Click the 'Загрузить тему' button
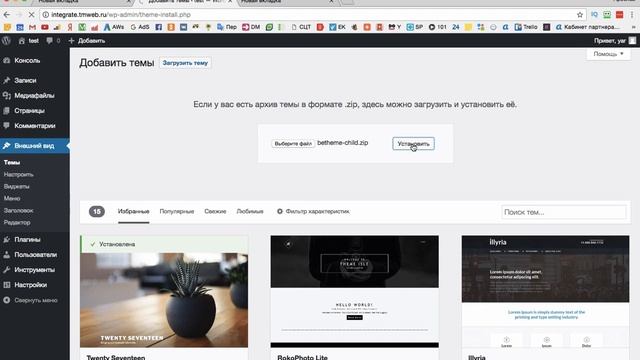 coord(185,63)
